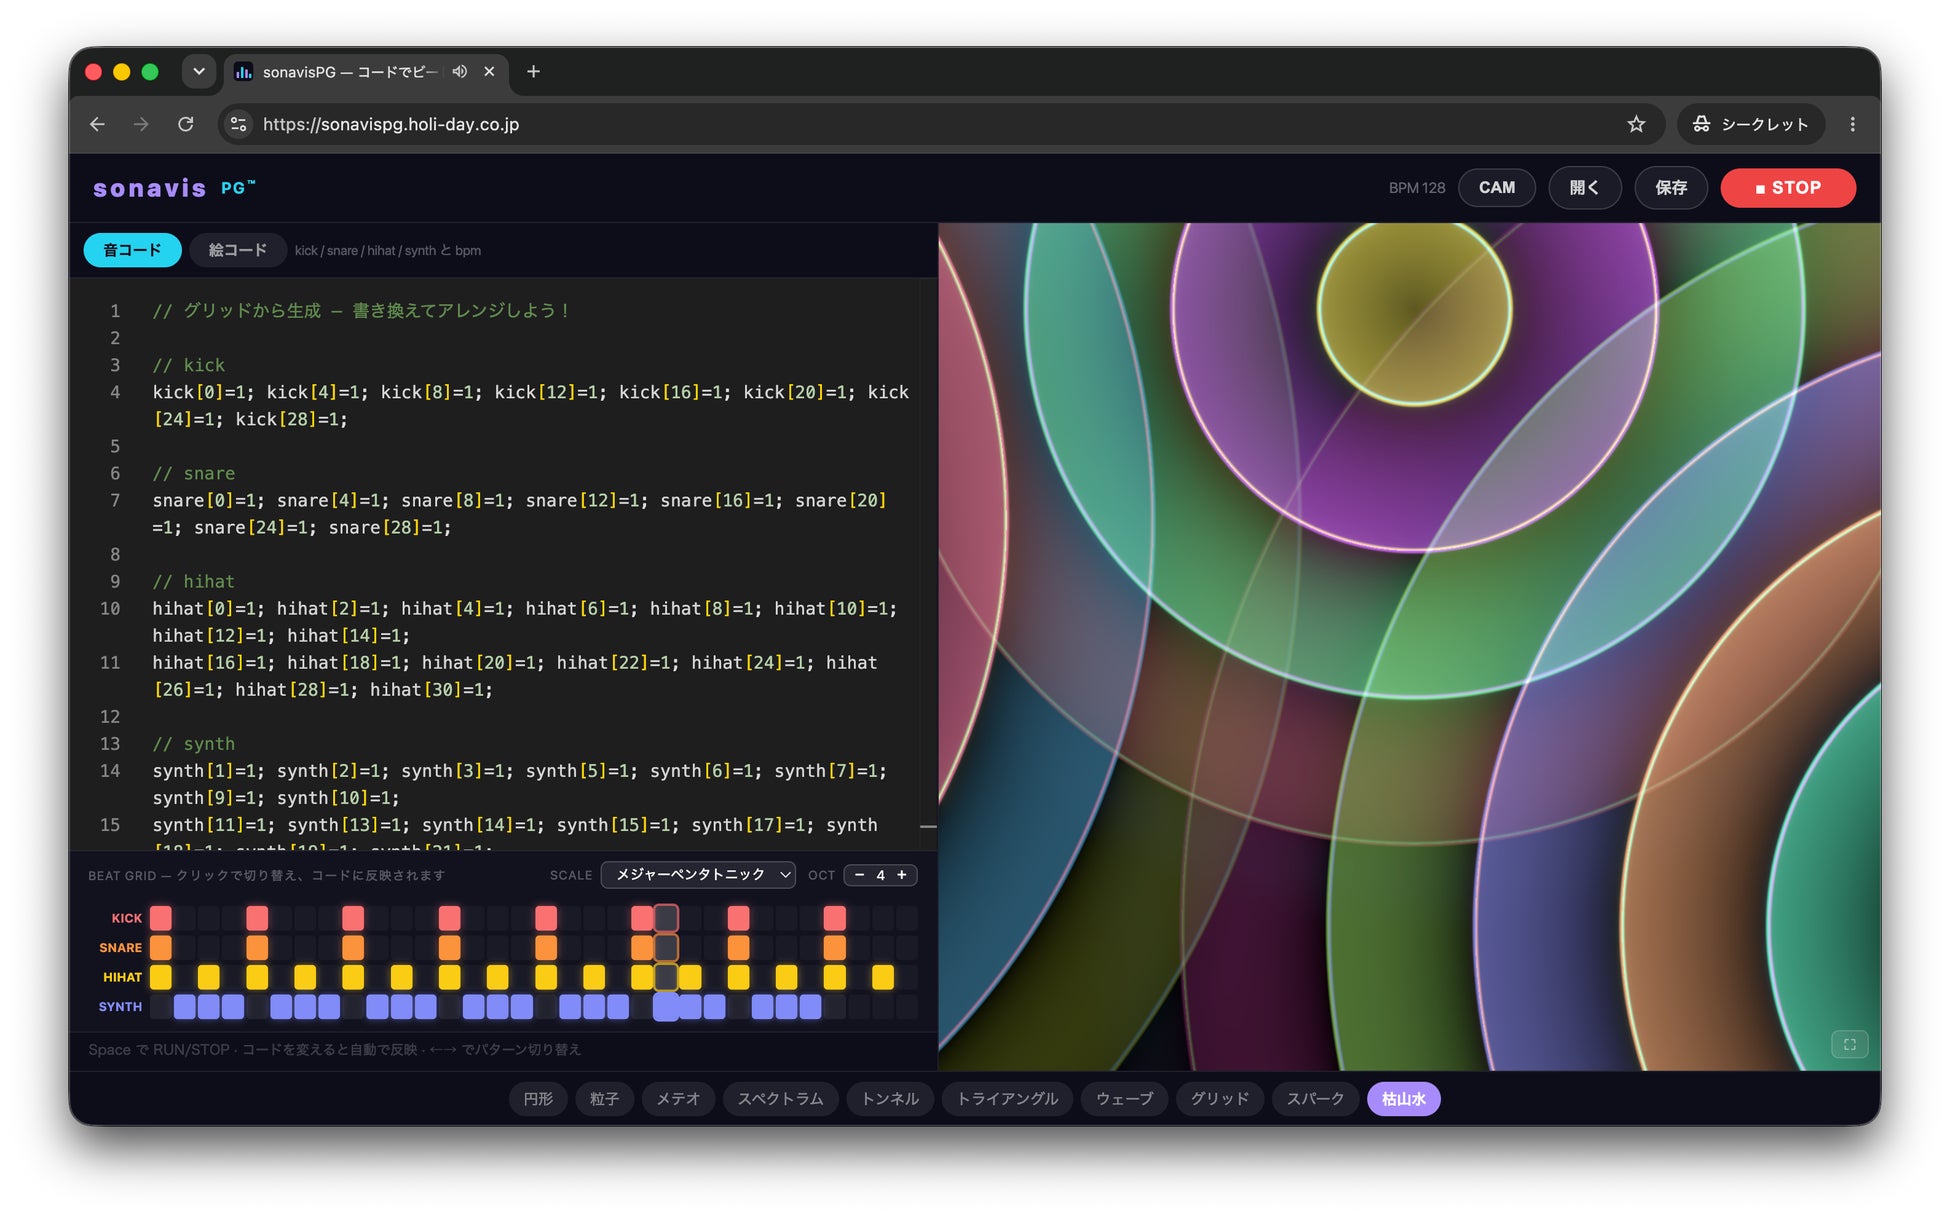This screenshot has width=1950, height=1217.
Task: Click the octave value '4'
Action: coord(881,875)
